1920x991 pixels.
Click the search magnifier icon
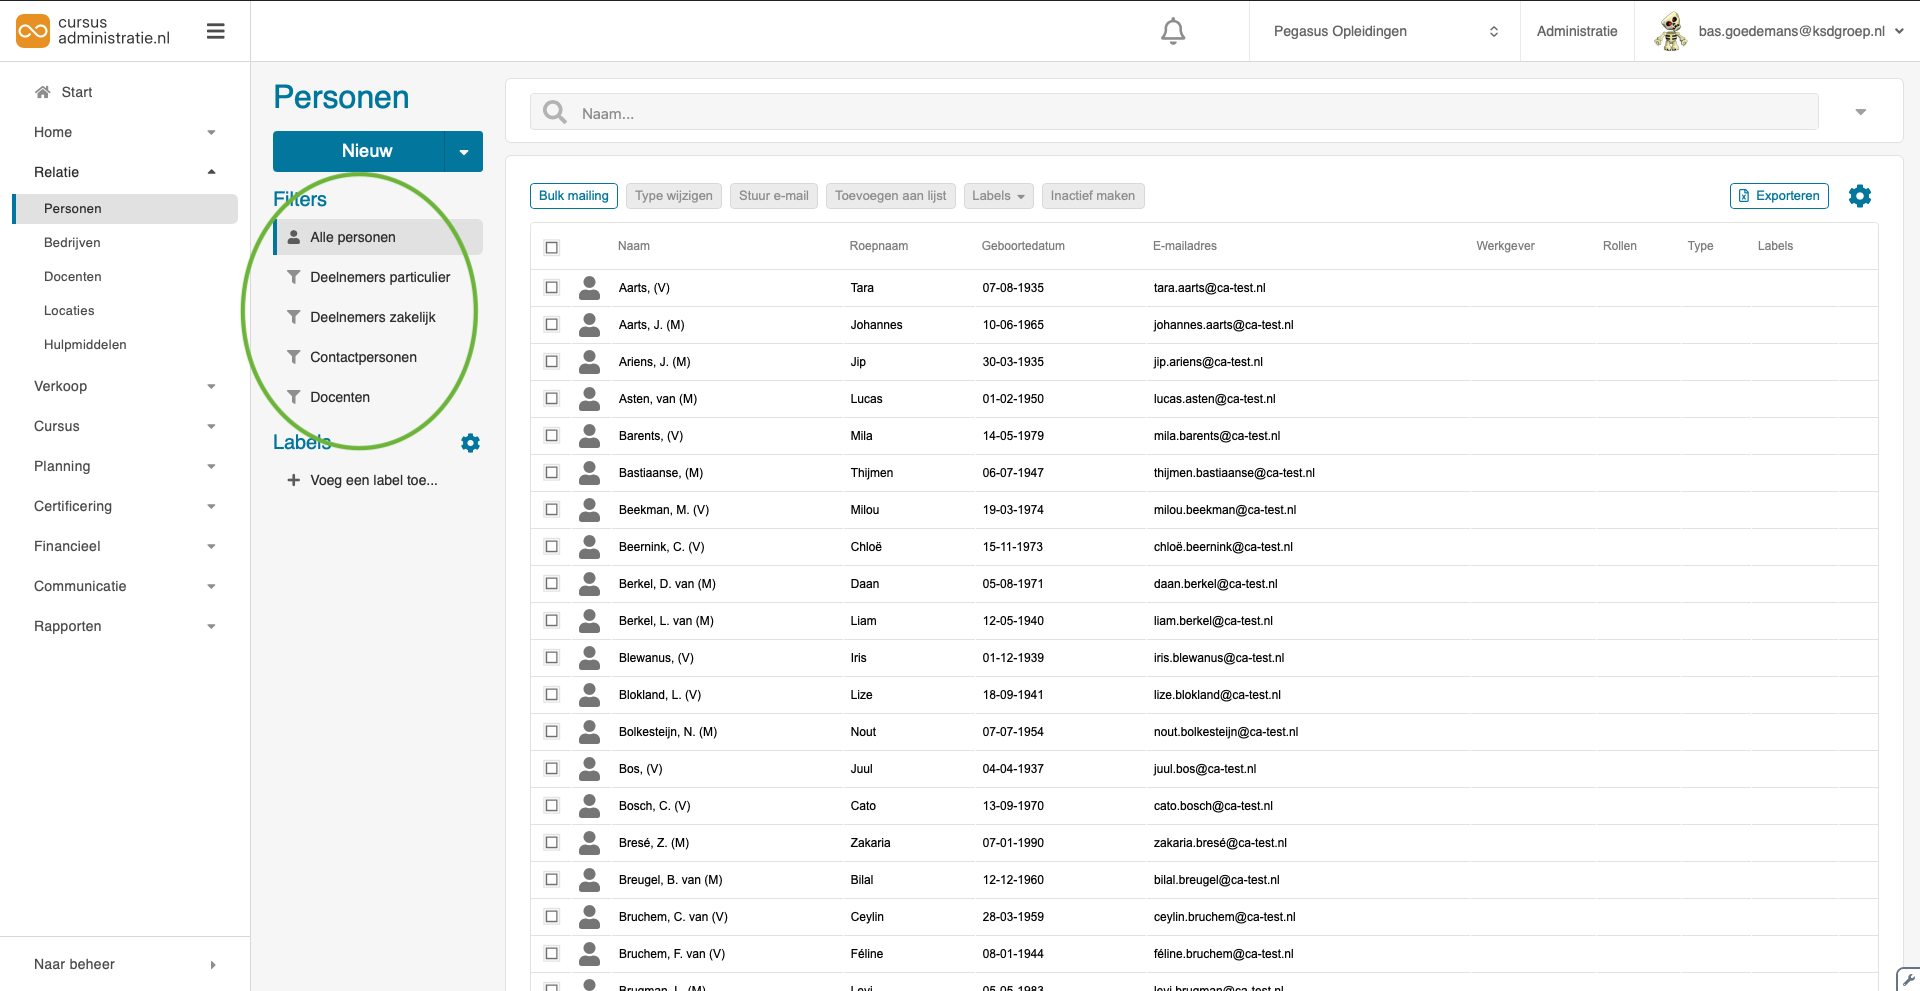point(554,113)
